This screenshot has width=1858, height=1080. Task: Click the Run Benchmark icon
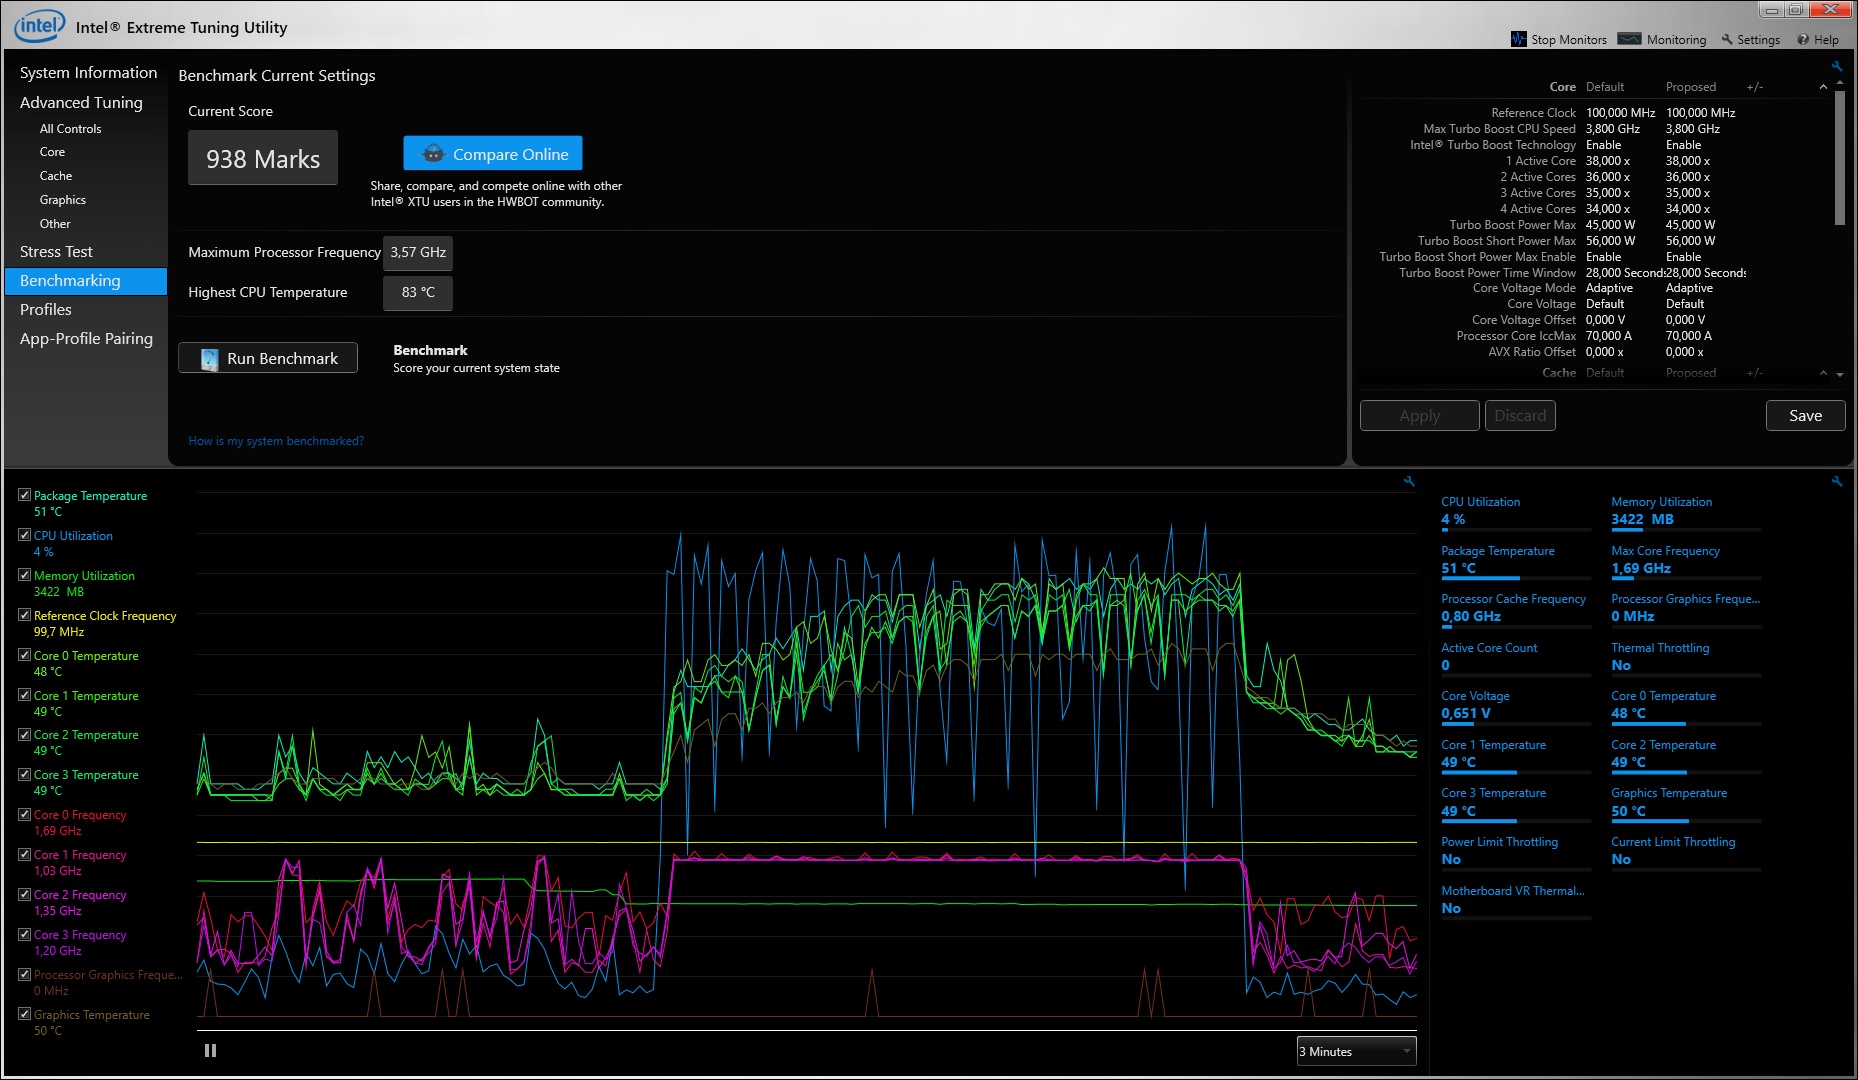point(209,359)
